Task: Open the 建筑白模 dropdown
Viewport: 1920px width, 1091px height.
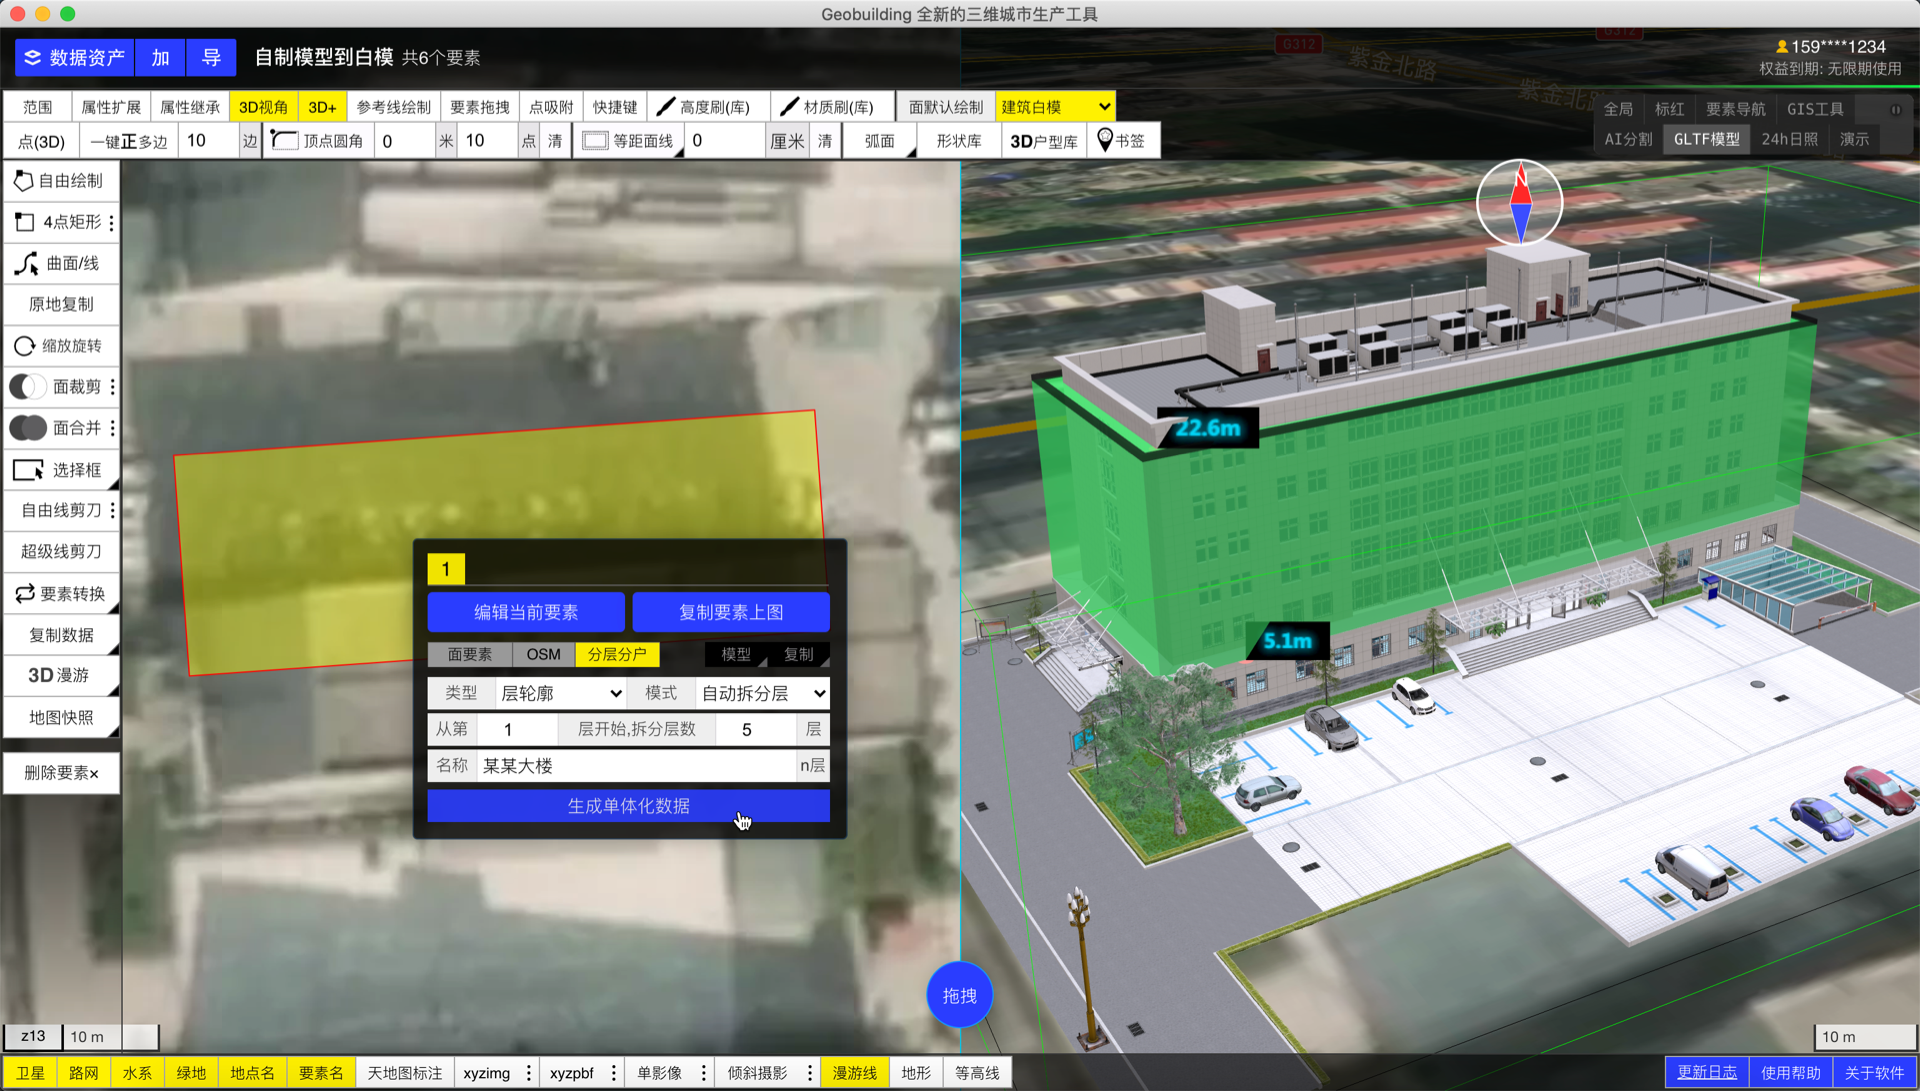Action: pyautogui.click(x=1055, y=107)
